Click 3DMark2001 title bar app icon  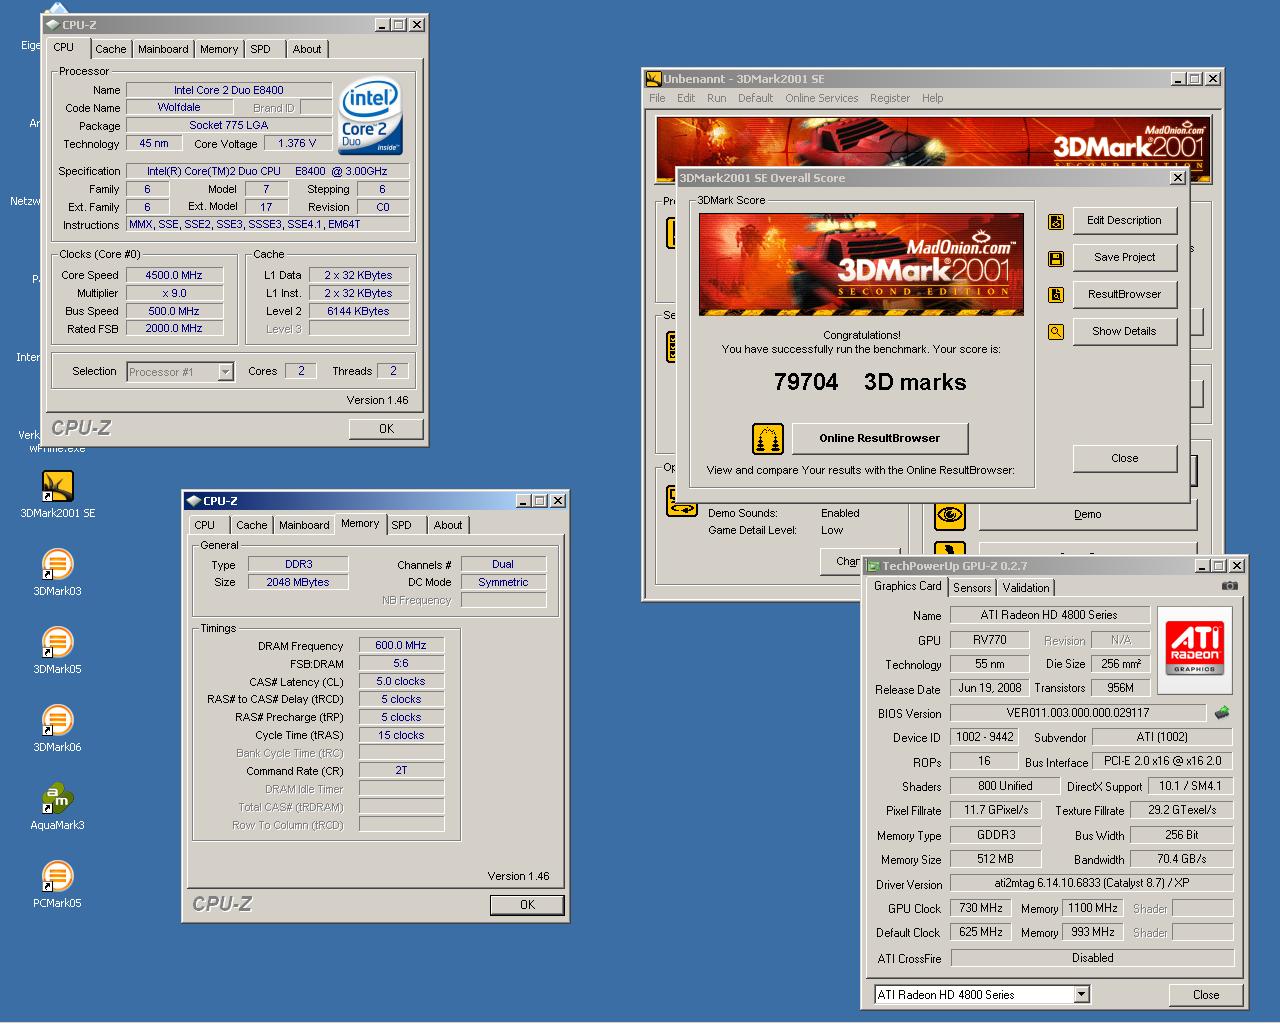click(x=653, y=79)
